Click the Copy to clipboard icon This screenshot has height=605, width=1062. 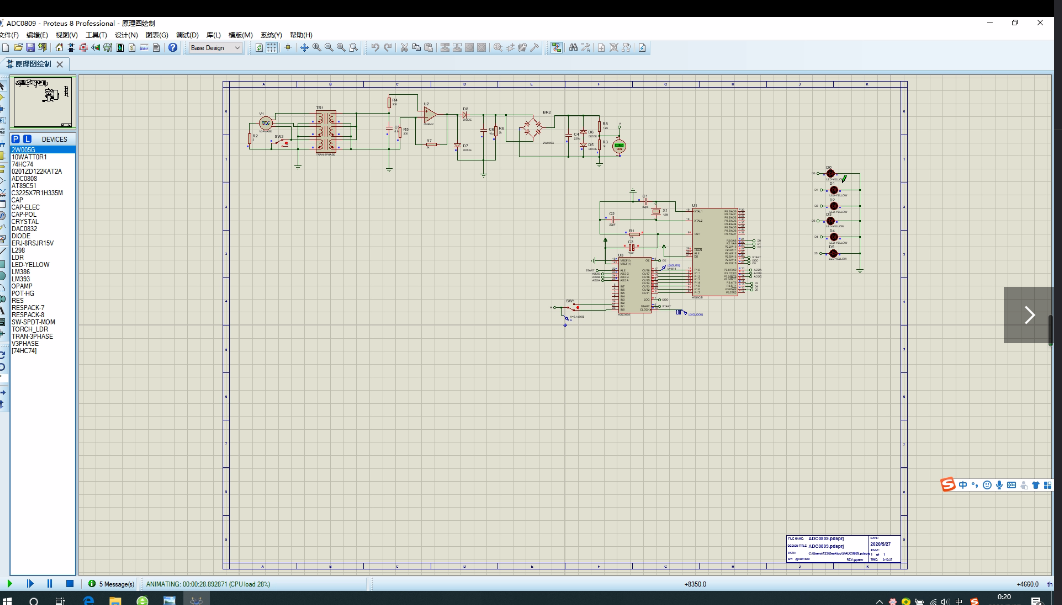click(417, 47)
